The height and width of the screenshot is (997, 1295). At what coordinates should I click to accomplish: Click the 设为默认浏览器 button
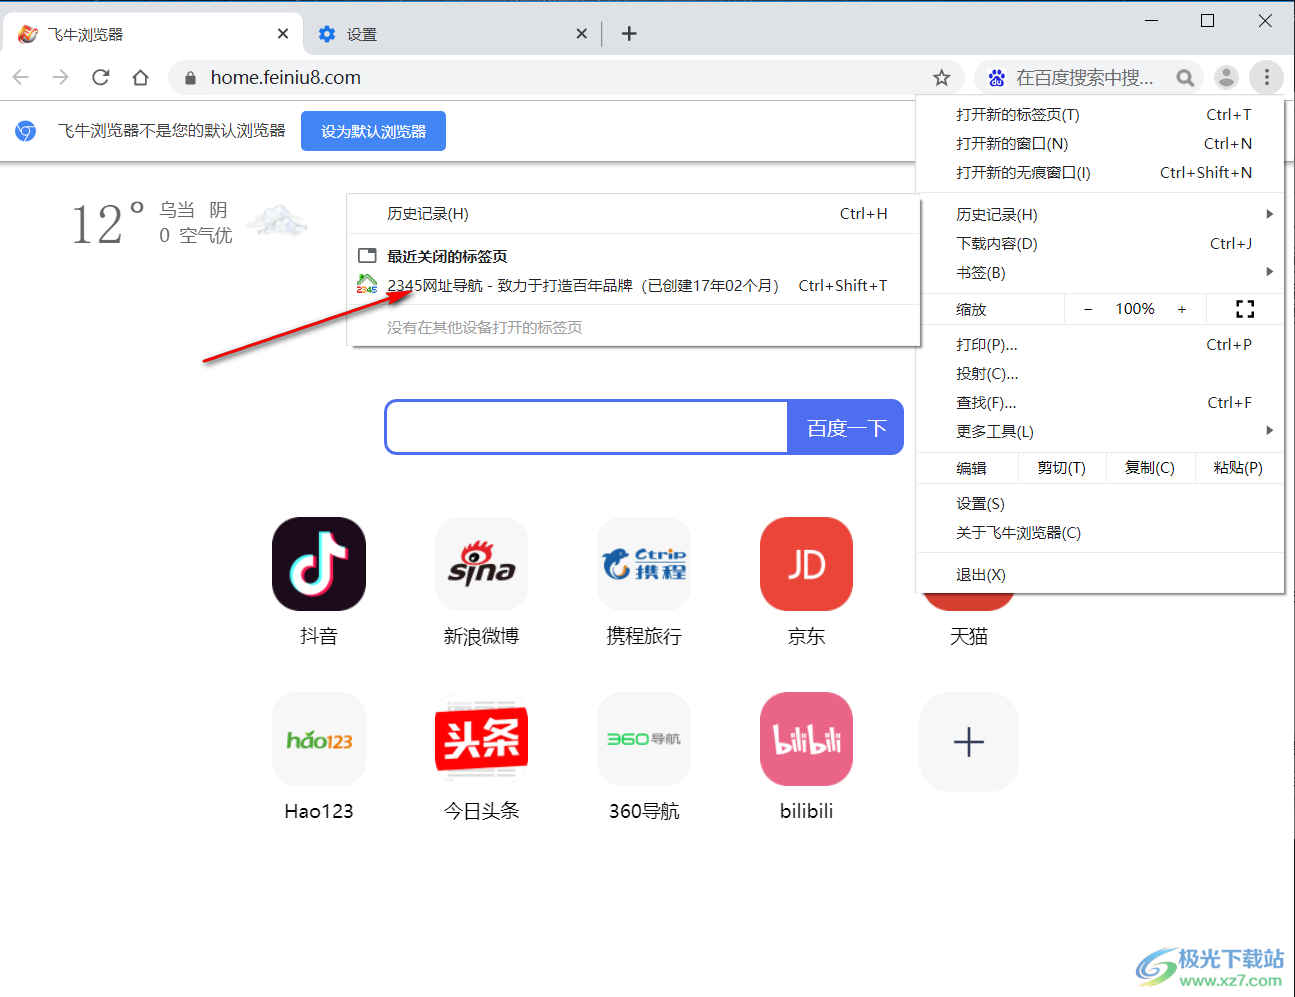(373, 131)
